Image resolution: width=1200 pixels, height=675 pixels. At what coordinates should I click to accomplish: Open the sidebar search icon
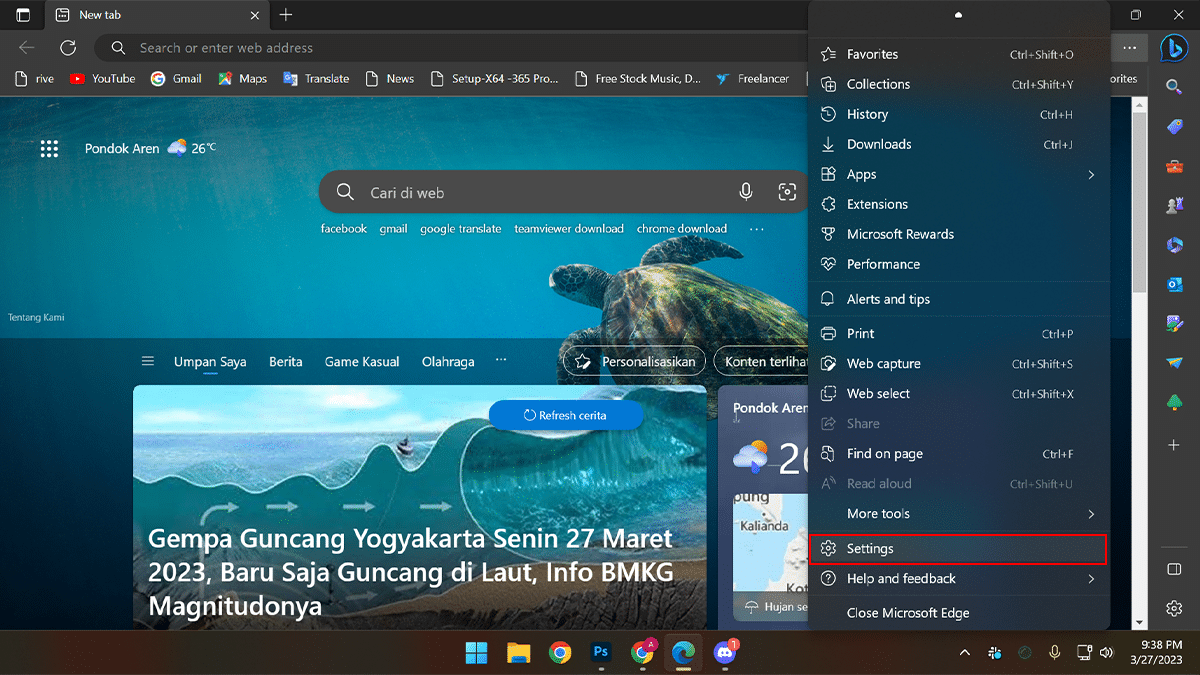pyautogui.click(x=1175, y=87)
